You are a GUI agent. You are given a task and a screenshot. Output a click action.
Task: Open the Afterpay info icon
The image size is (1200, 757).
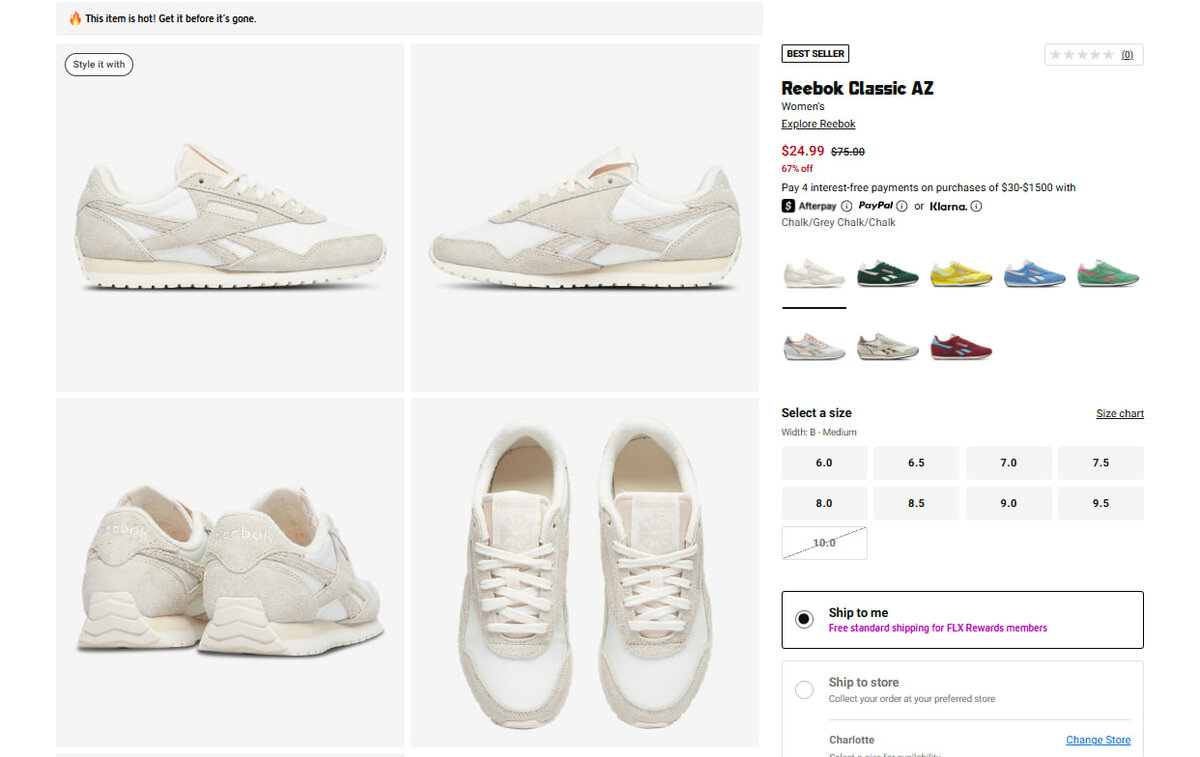pyautogui.click(x=847, y=206)
